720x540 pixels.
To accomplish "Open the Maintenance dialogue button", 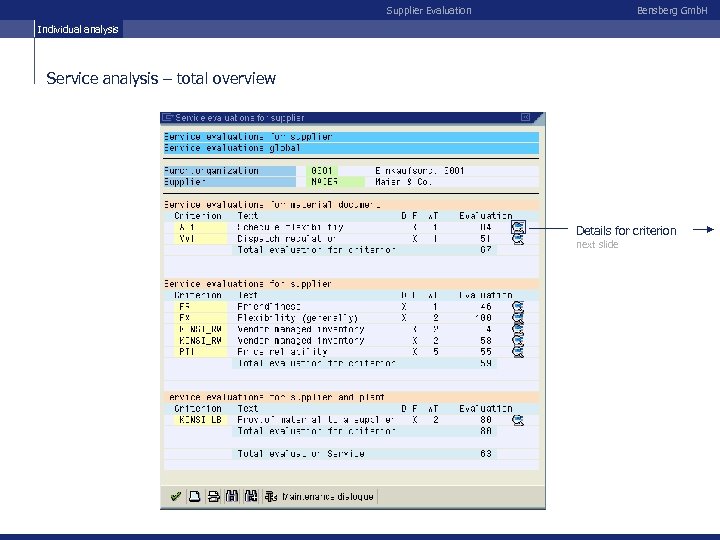I will pos(320,496).
